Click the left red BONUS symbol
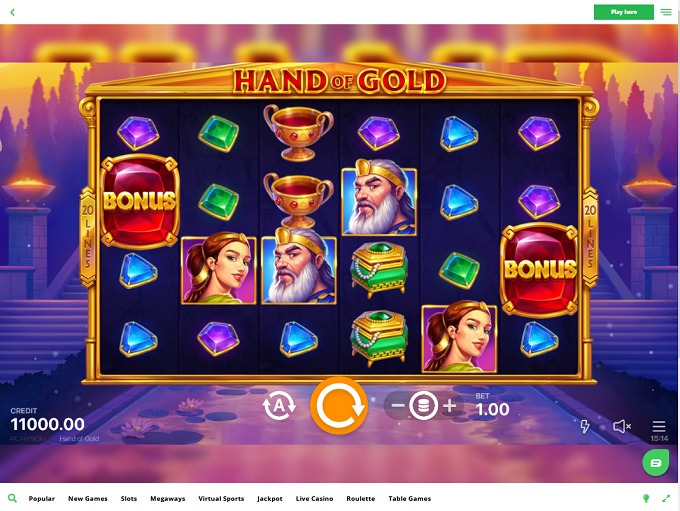 140,201
